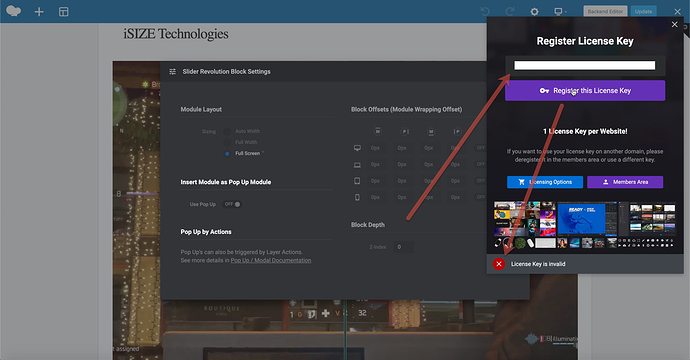Image resolution: width=690 pixels, height=360 pixels.
Task: Open the template layout icon in header
Action: point(64,12)
